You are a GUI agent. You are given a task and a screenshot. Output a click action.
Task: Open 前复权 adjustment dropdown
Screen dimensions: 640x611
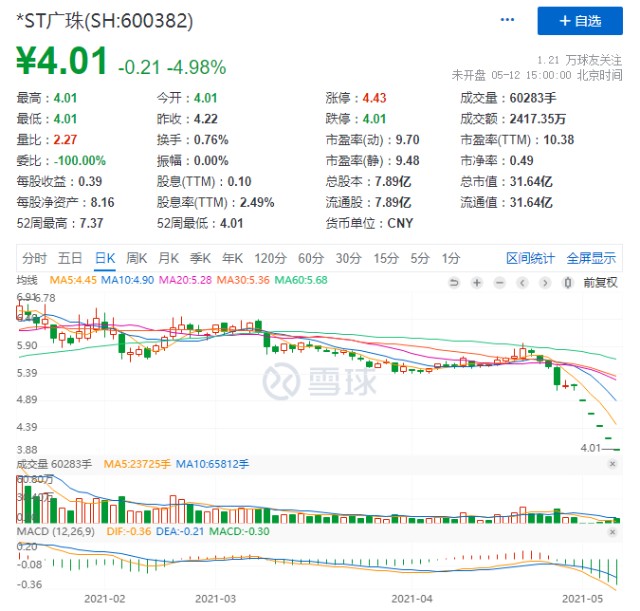tap(600, 282)
